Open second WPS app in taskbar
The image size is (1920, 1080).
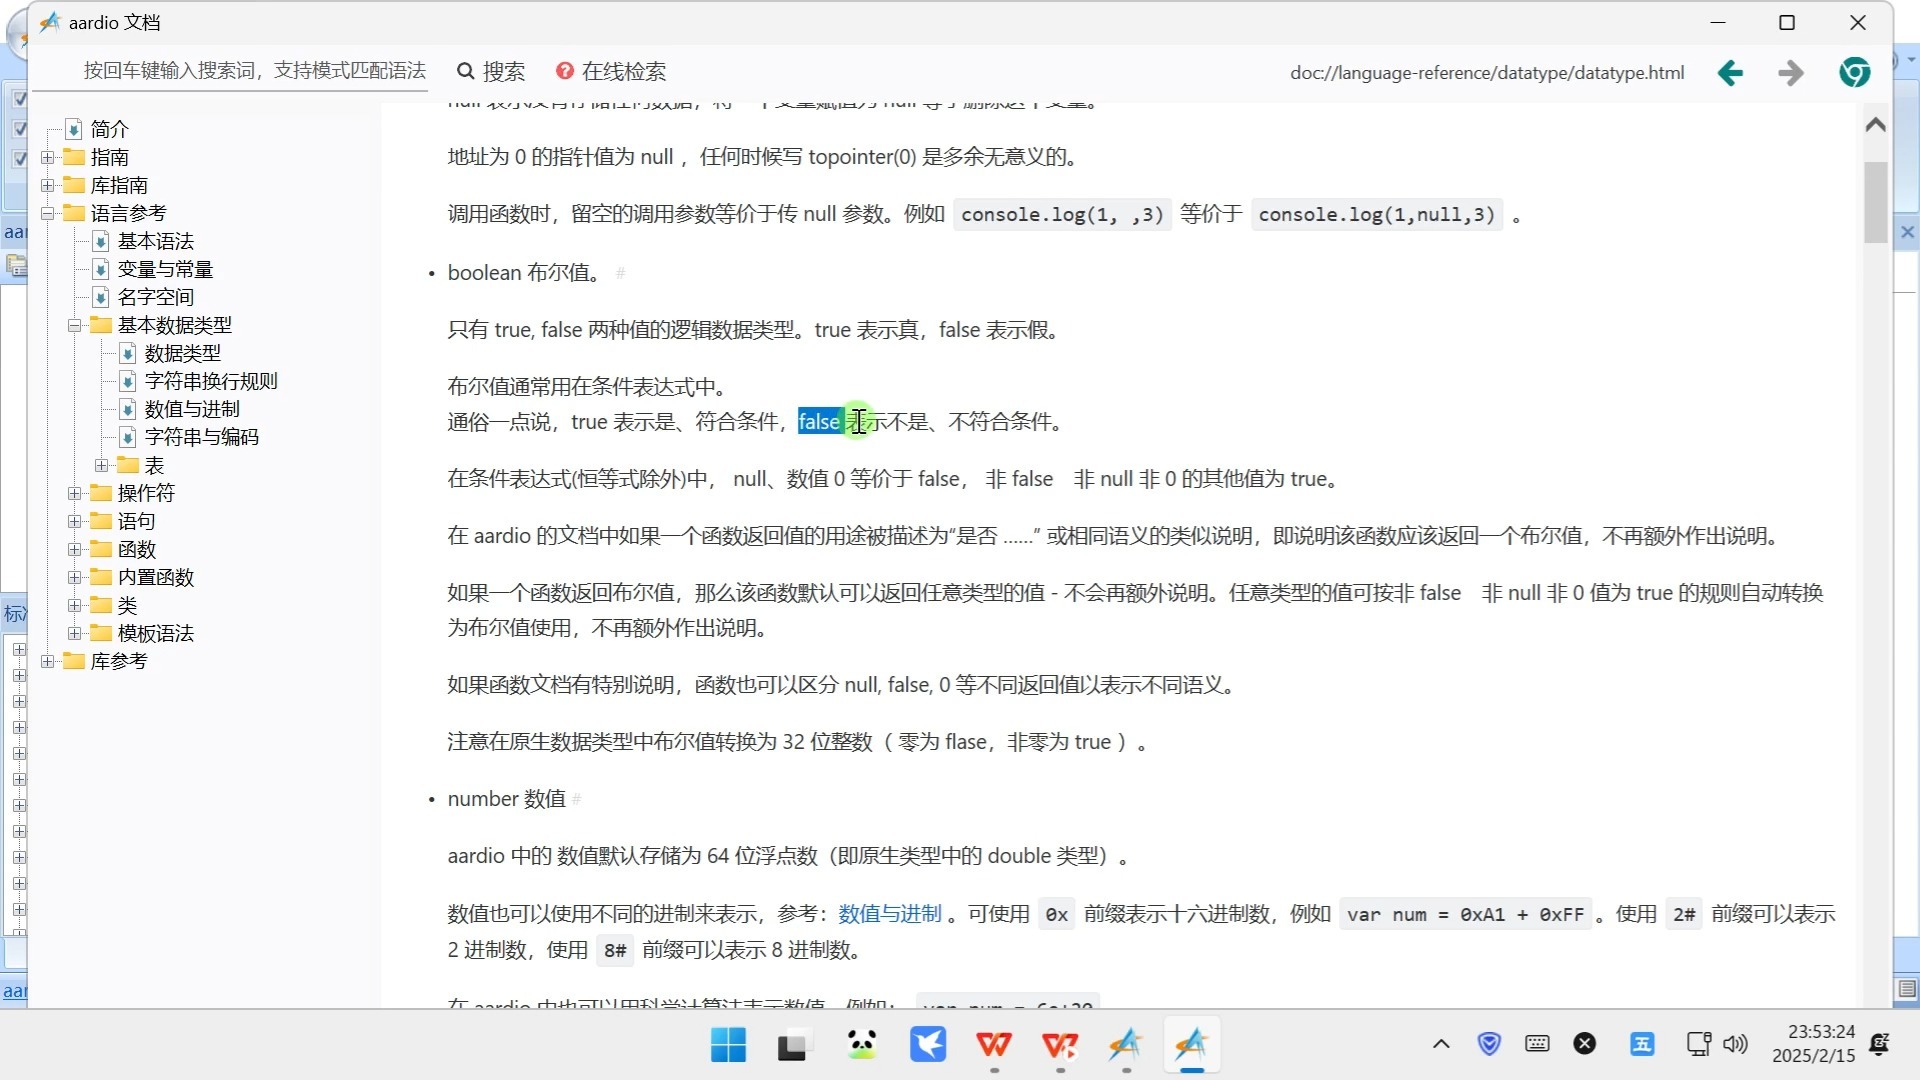click(1060, 1045)
